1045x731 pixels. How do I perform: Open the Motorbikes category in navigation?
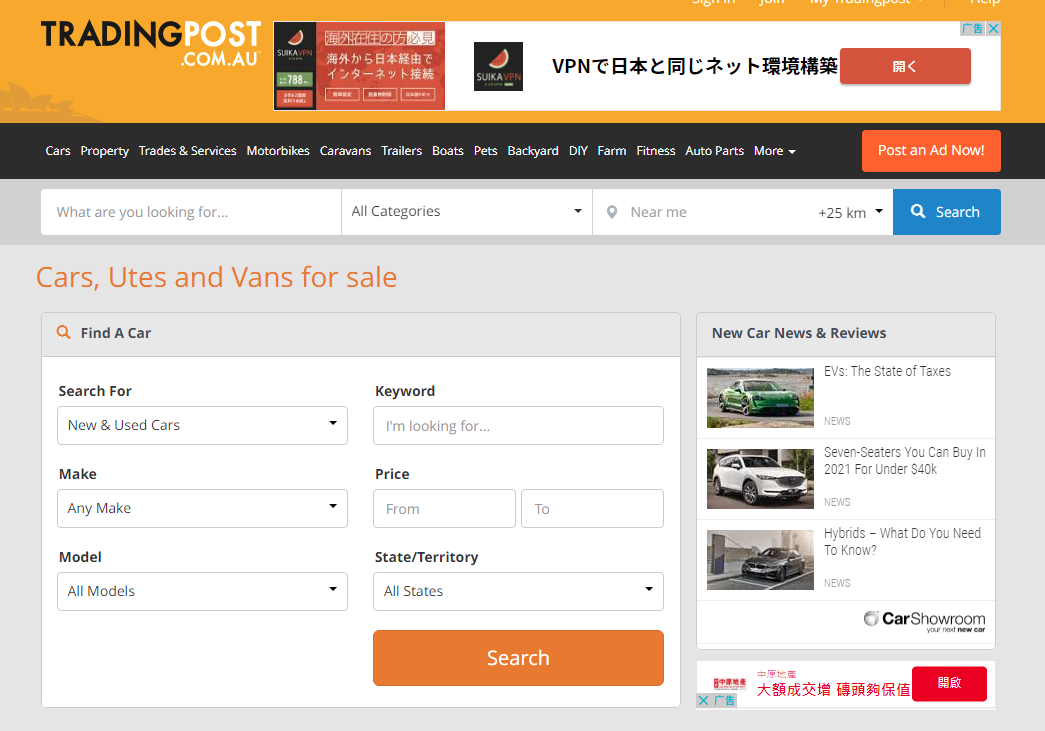pyautogui.click(x=278, y=151)
